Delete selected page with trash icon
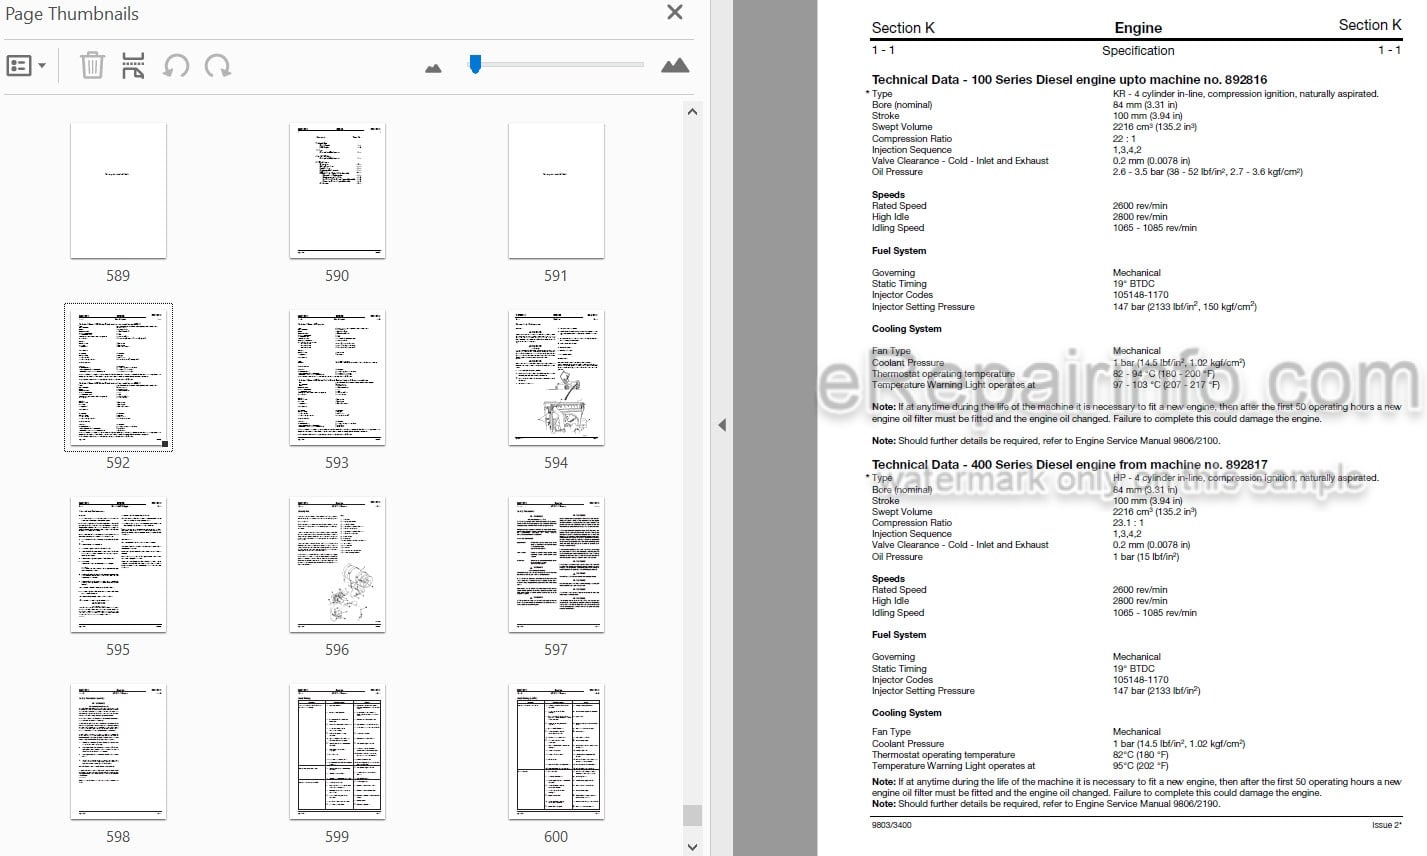 click(x=92, y=66)
